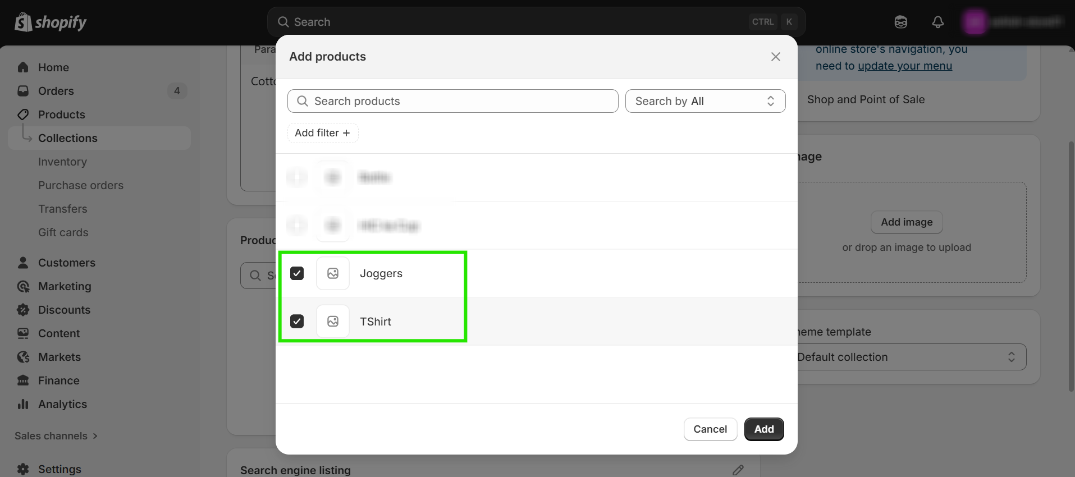Click the Settings gear icon
This screenshot has width=1075, height=477.
pyautogui.click(x=23, y=469)
